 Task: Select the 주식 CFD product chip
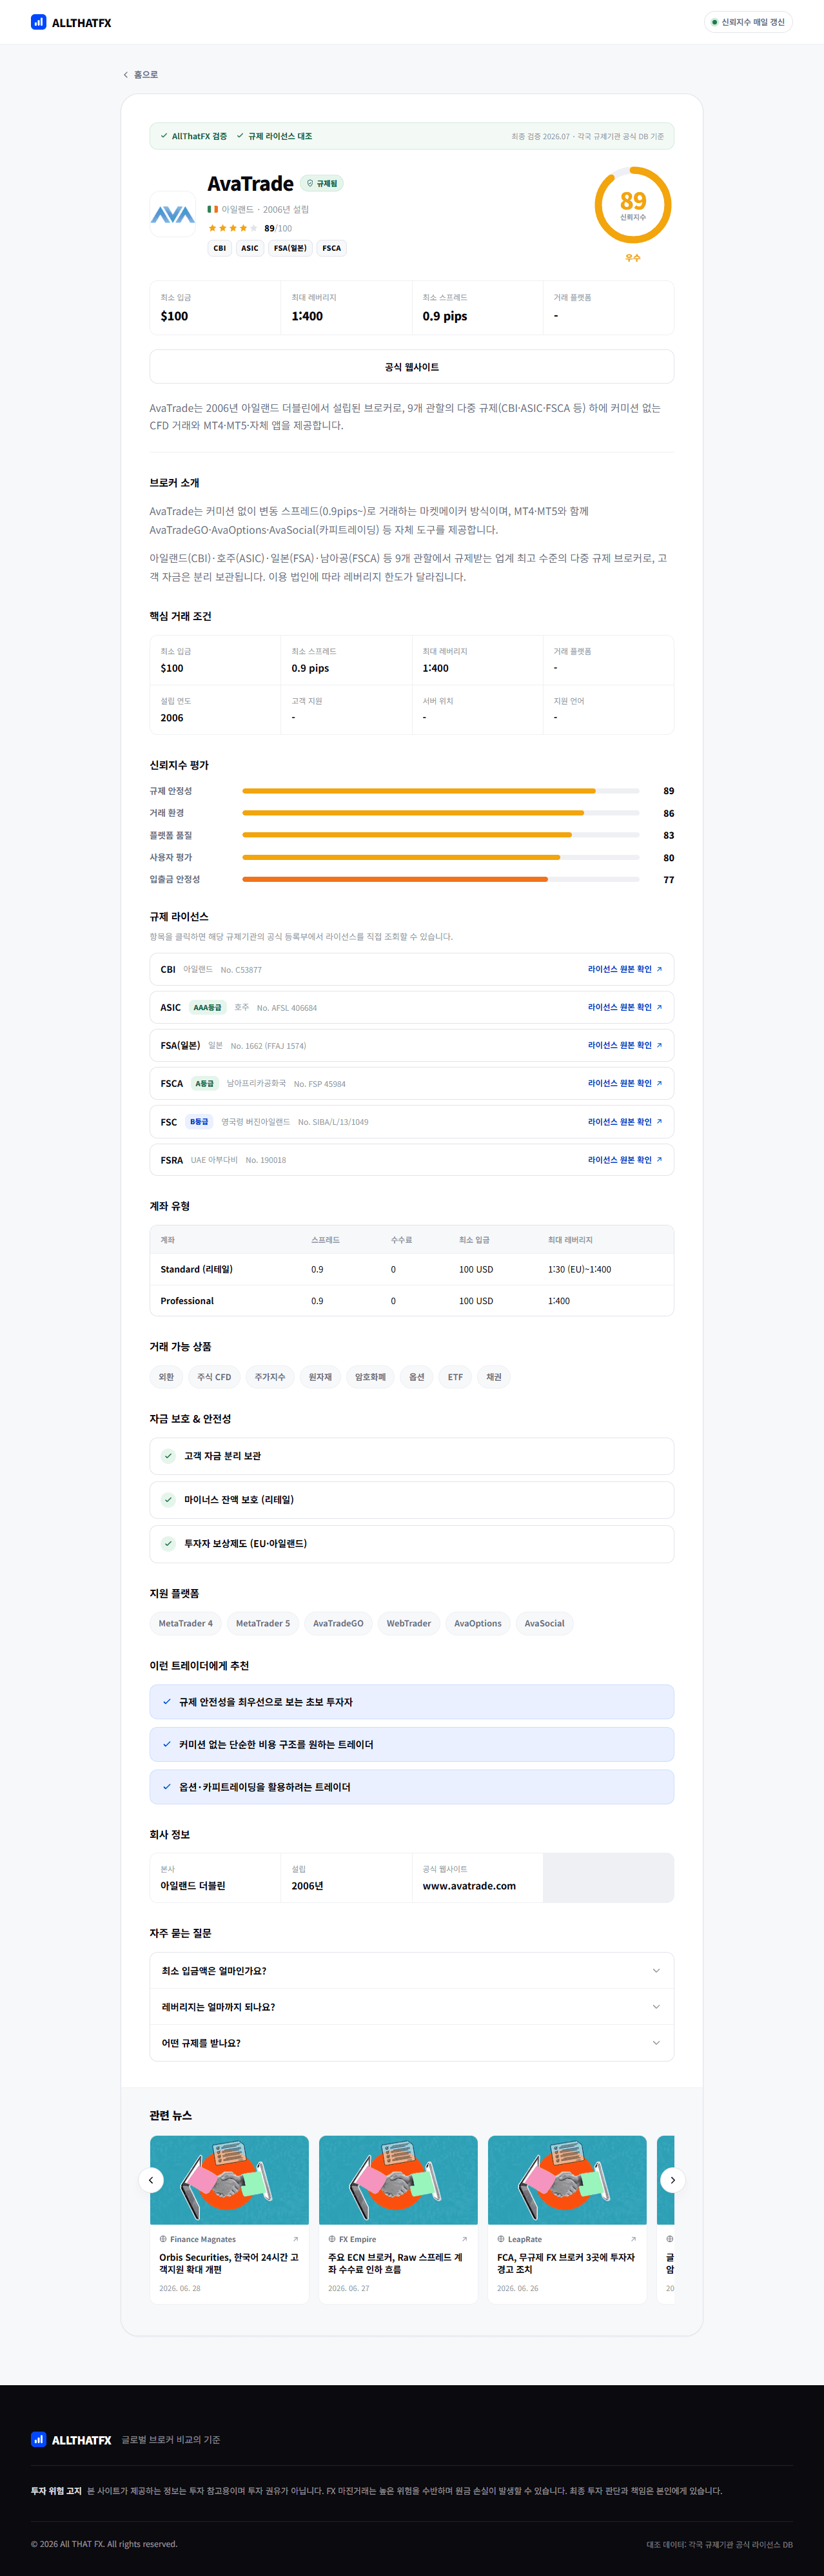pos(214,1377)
